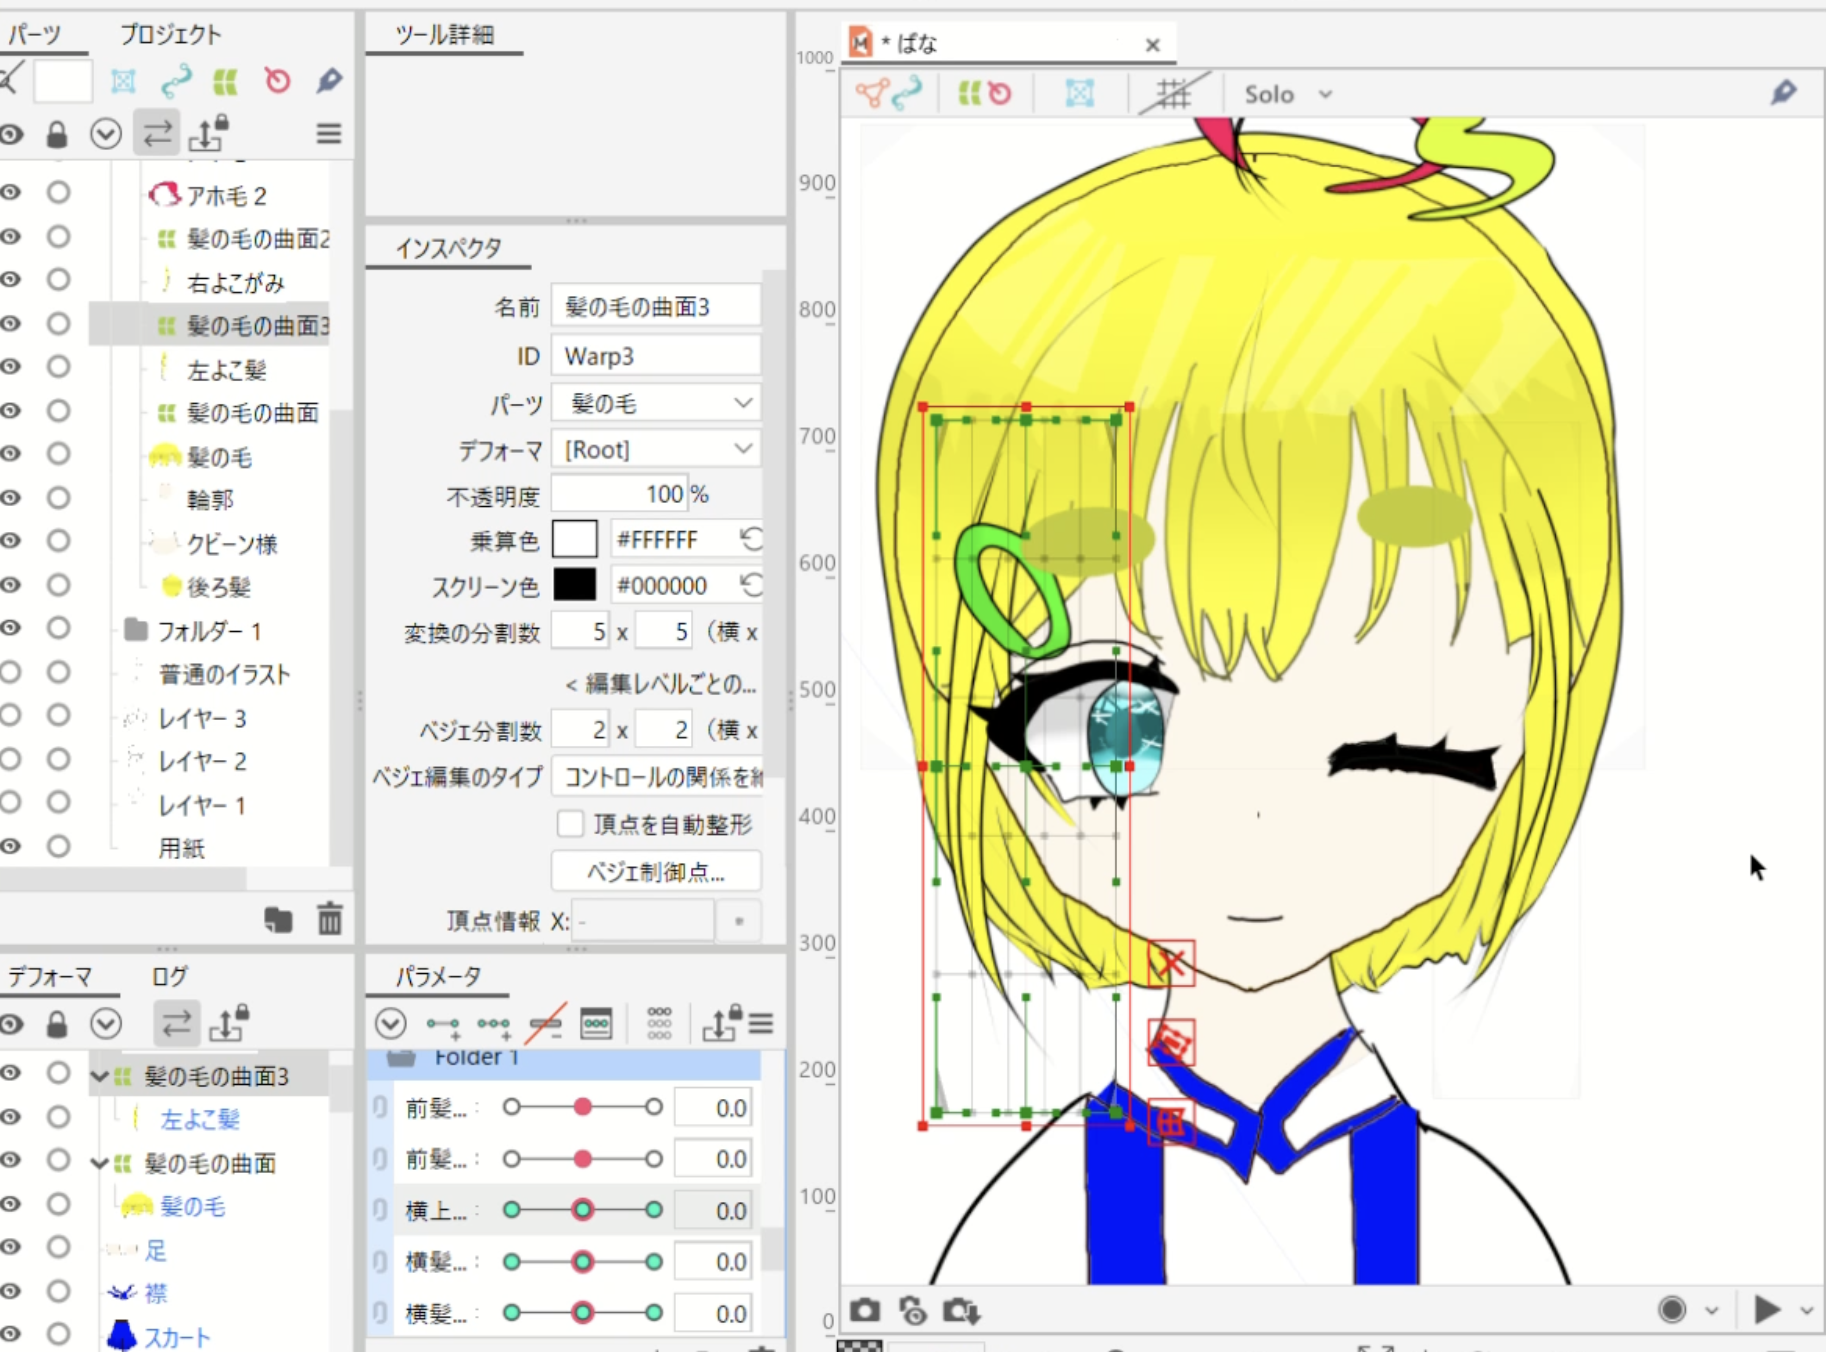Image resolution: width=1826 pixels, height=1352 pixels.
Task: Open the パーツ dropdown showing 髪の毛
Action: (x=656, y=403)
